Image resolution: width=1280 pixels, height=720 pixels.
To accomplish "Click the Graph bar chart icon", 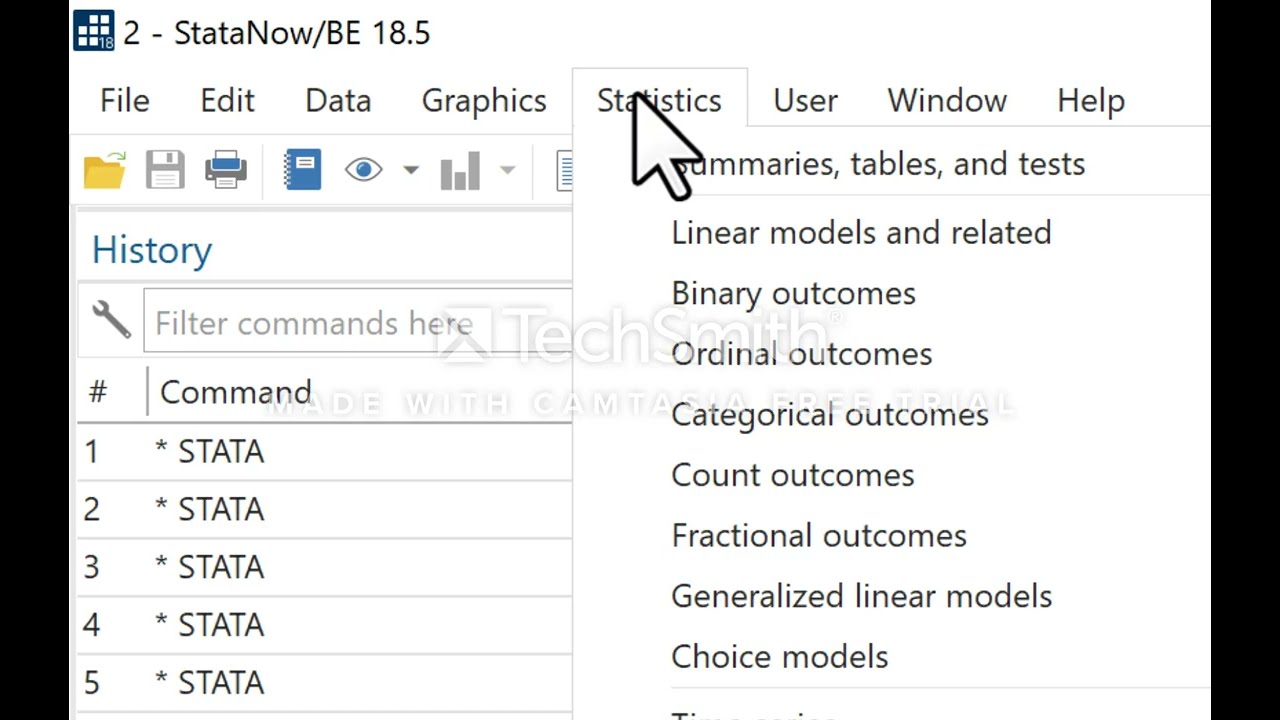I will [460, 171].
